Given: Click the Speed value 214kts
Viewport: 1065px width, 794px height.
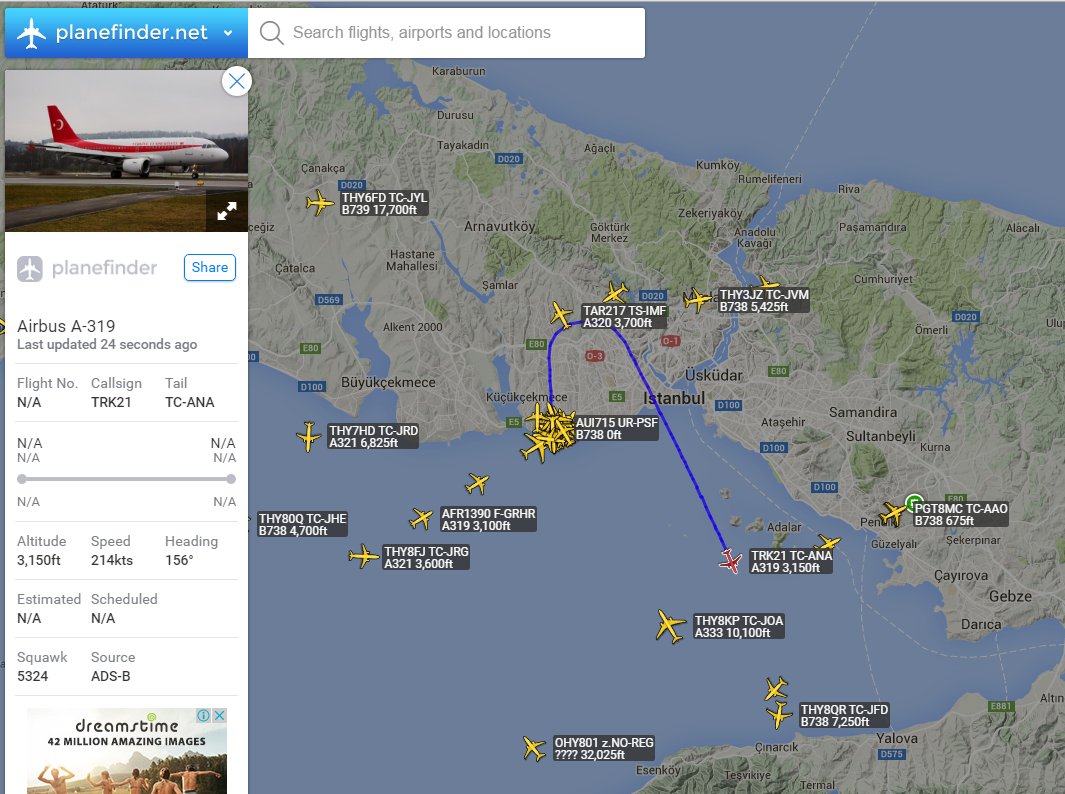Looking at the screenshot, I should (x=112, y=560).
